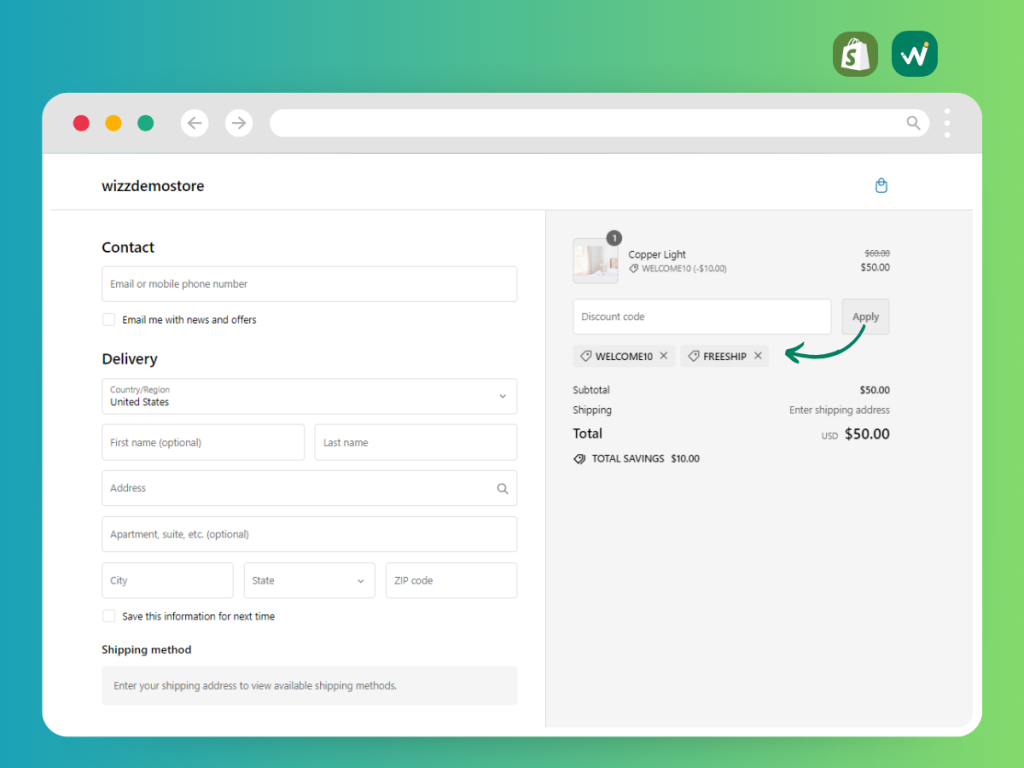Click the Subtotal $50.00 value
Viewport: 1024px width, 768px height.
(874, 390)
